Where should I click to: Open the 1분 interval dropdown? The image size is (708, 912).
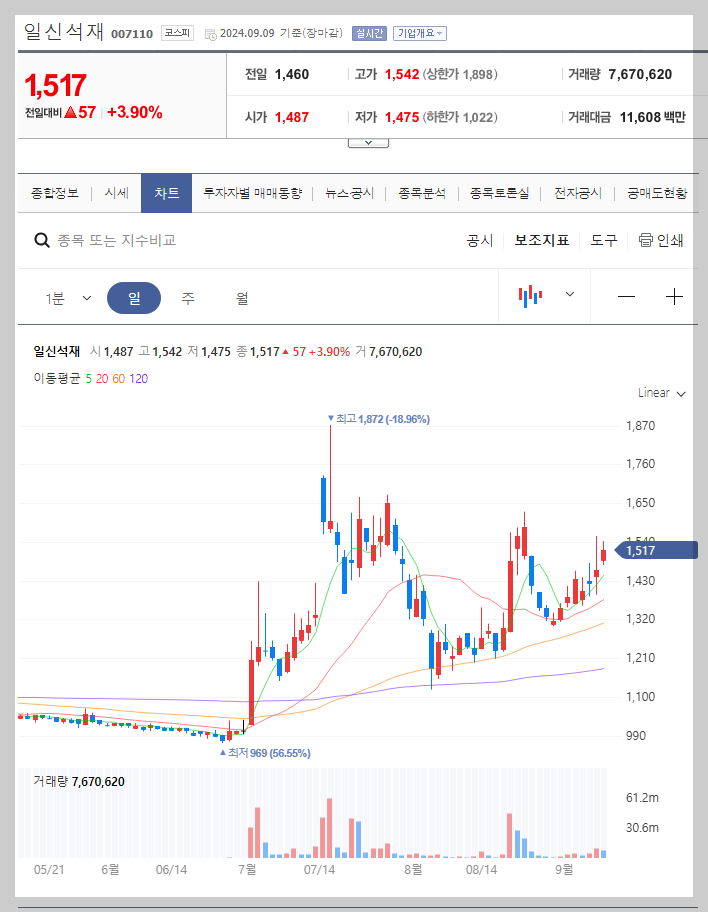(x=70, y=297)
